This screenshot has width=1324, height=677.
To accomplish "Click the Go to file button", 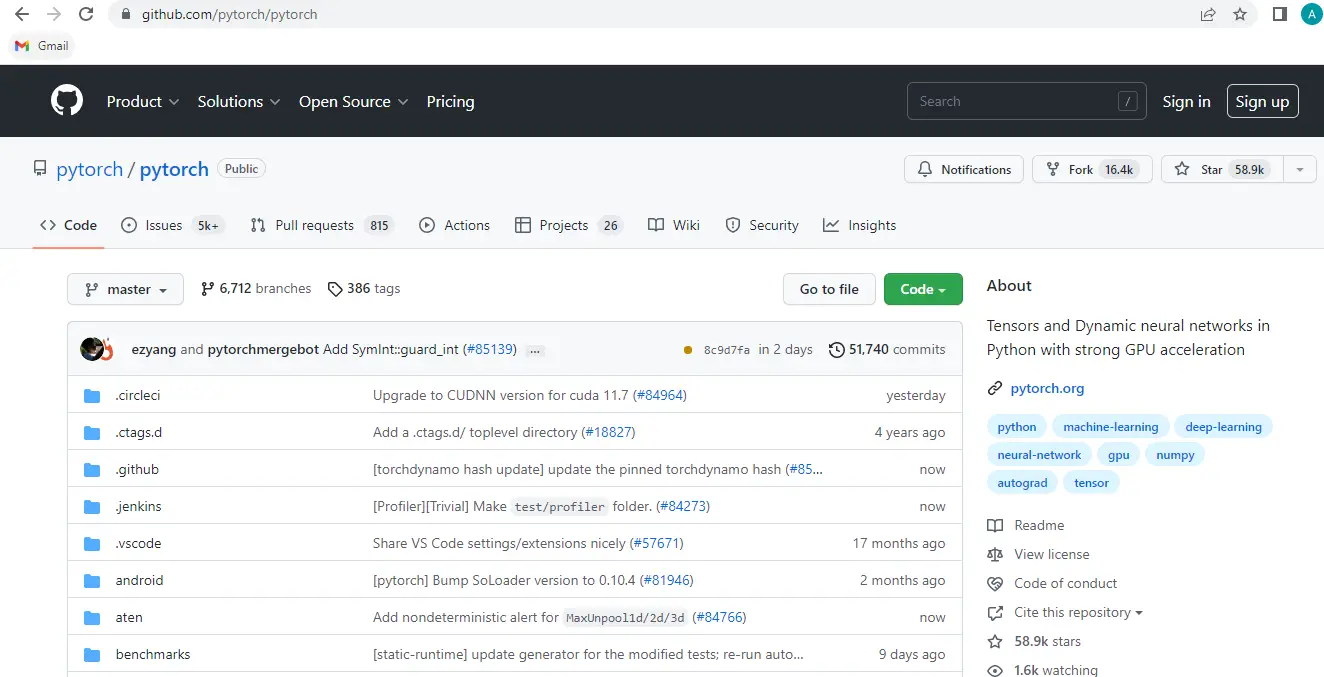I will pos(829,289).
